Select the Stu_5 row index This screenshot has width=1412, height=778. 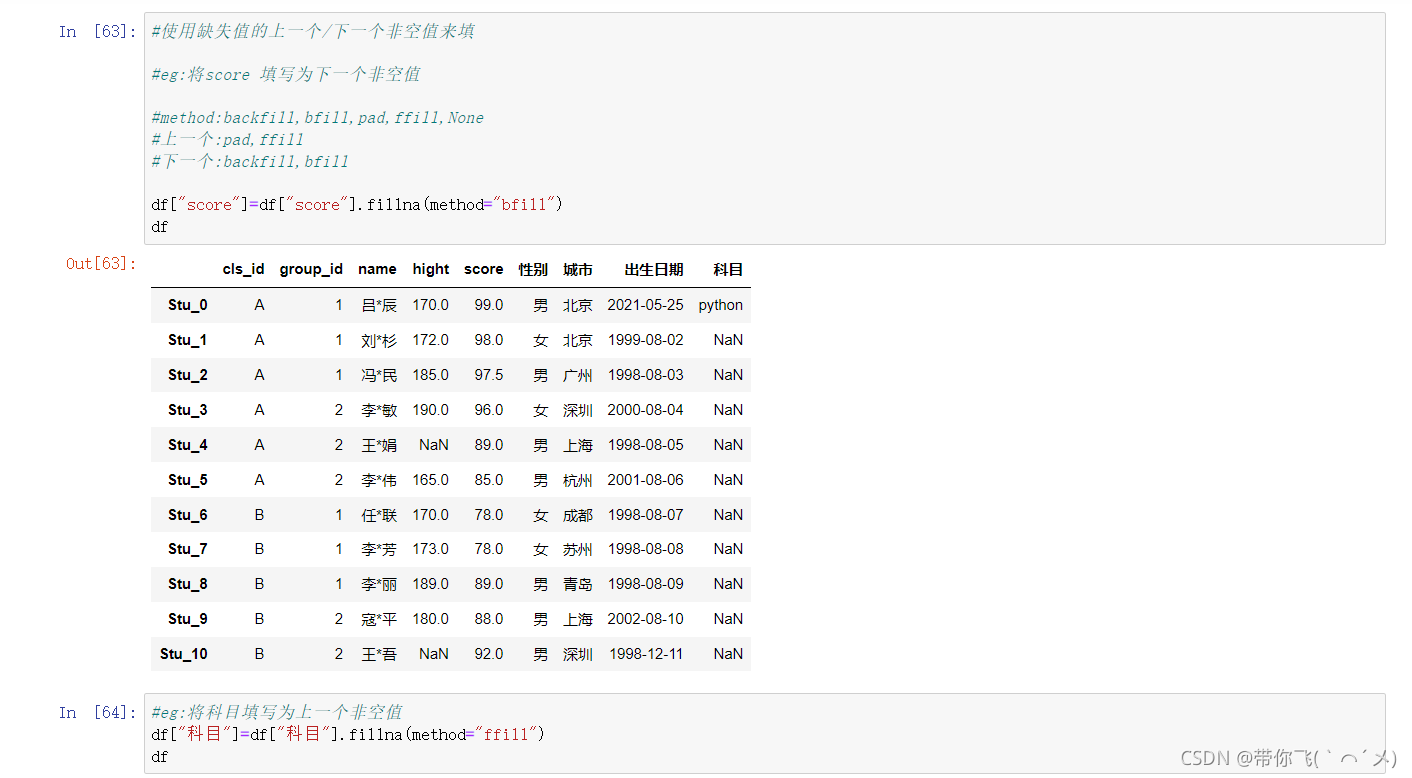[188, 480]
